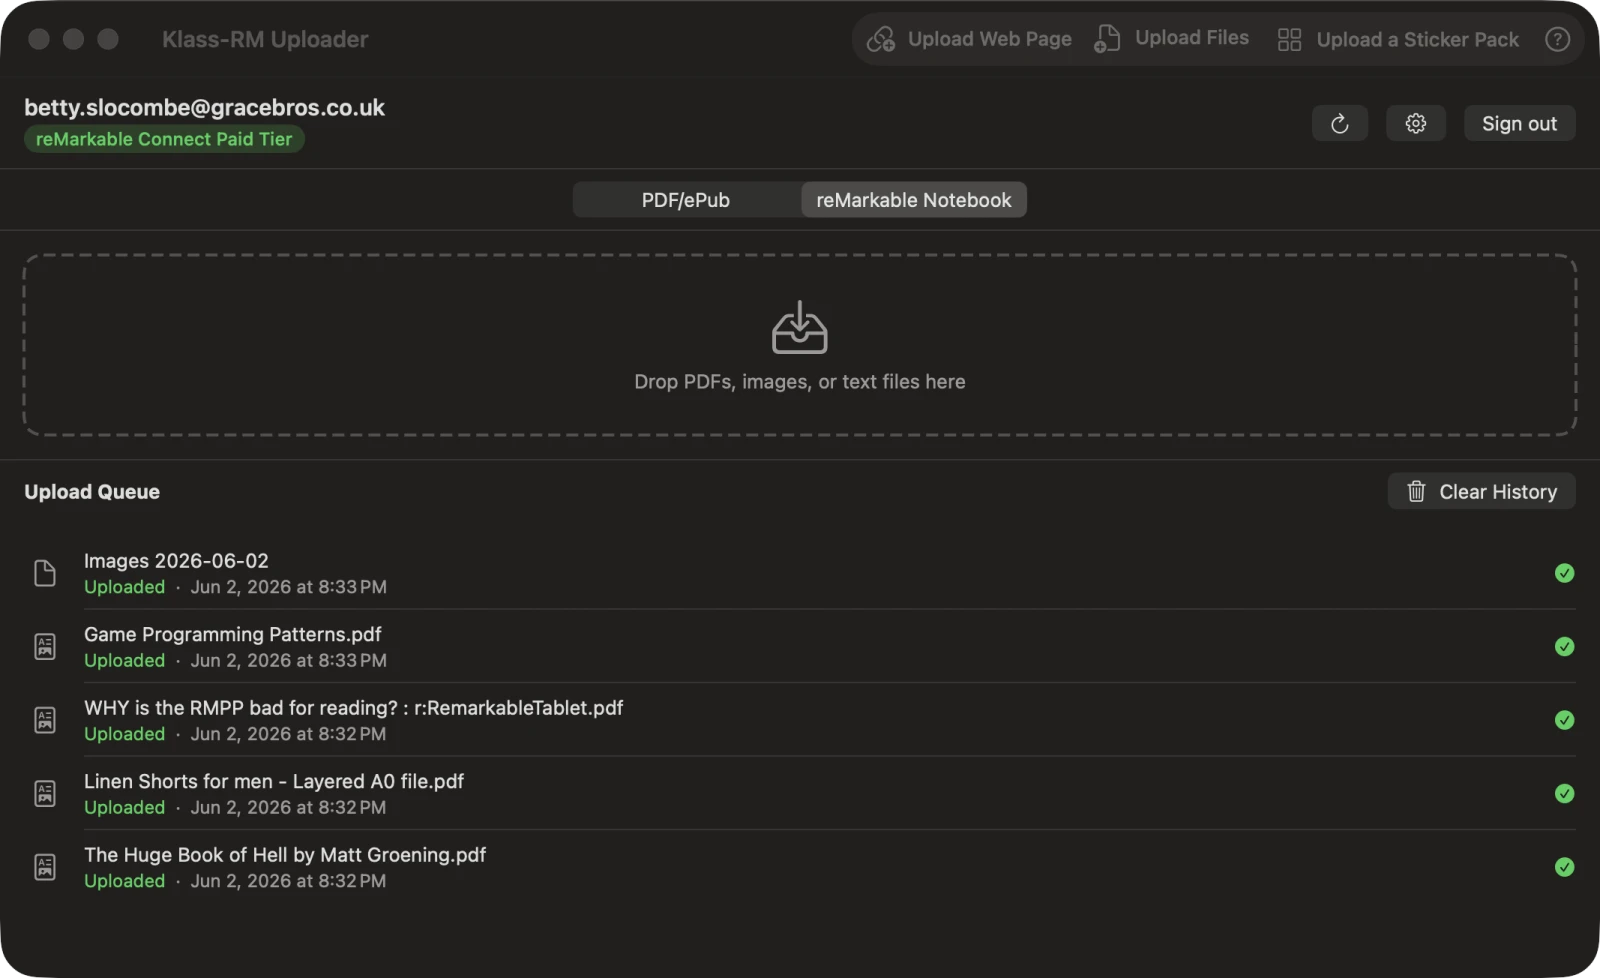This screenshot has height=978, width=1600.
Task: Open the help question mark icon
Action: pyautogui.click(x=1557, y=39)
